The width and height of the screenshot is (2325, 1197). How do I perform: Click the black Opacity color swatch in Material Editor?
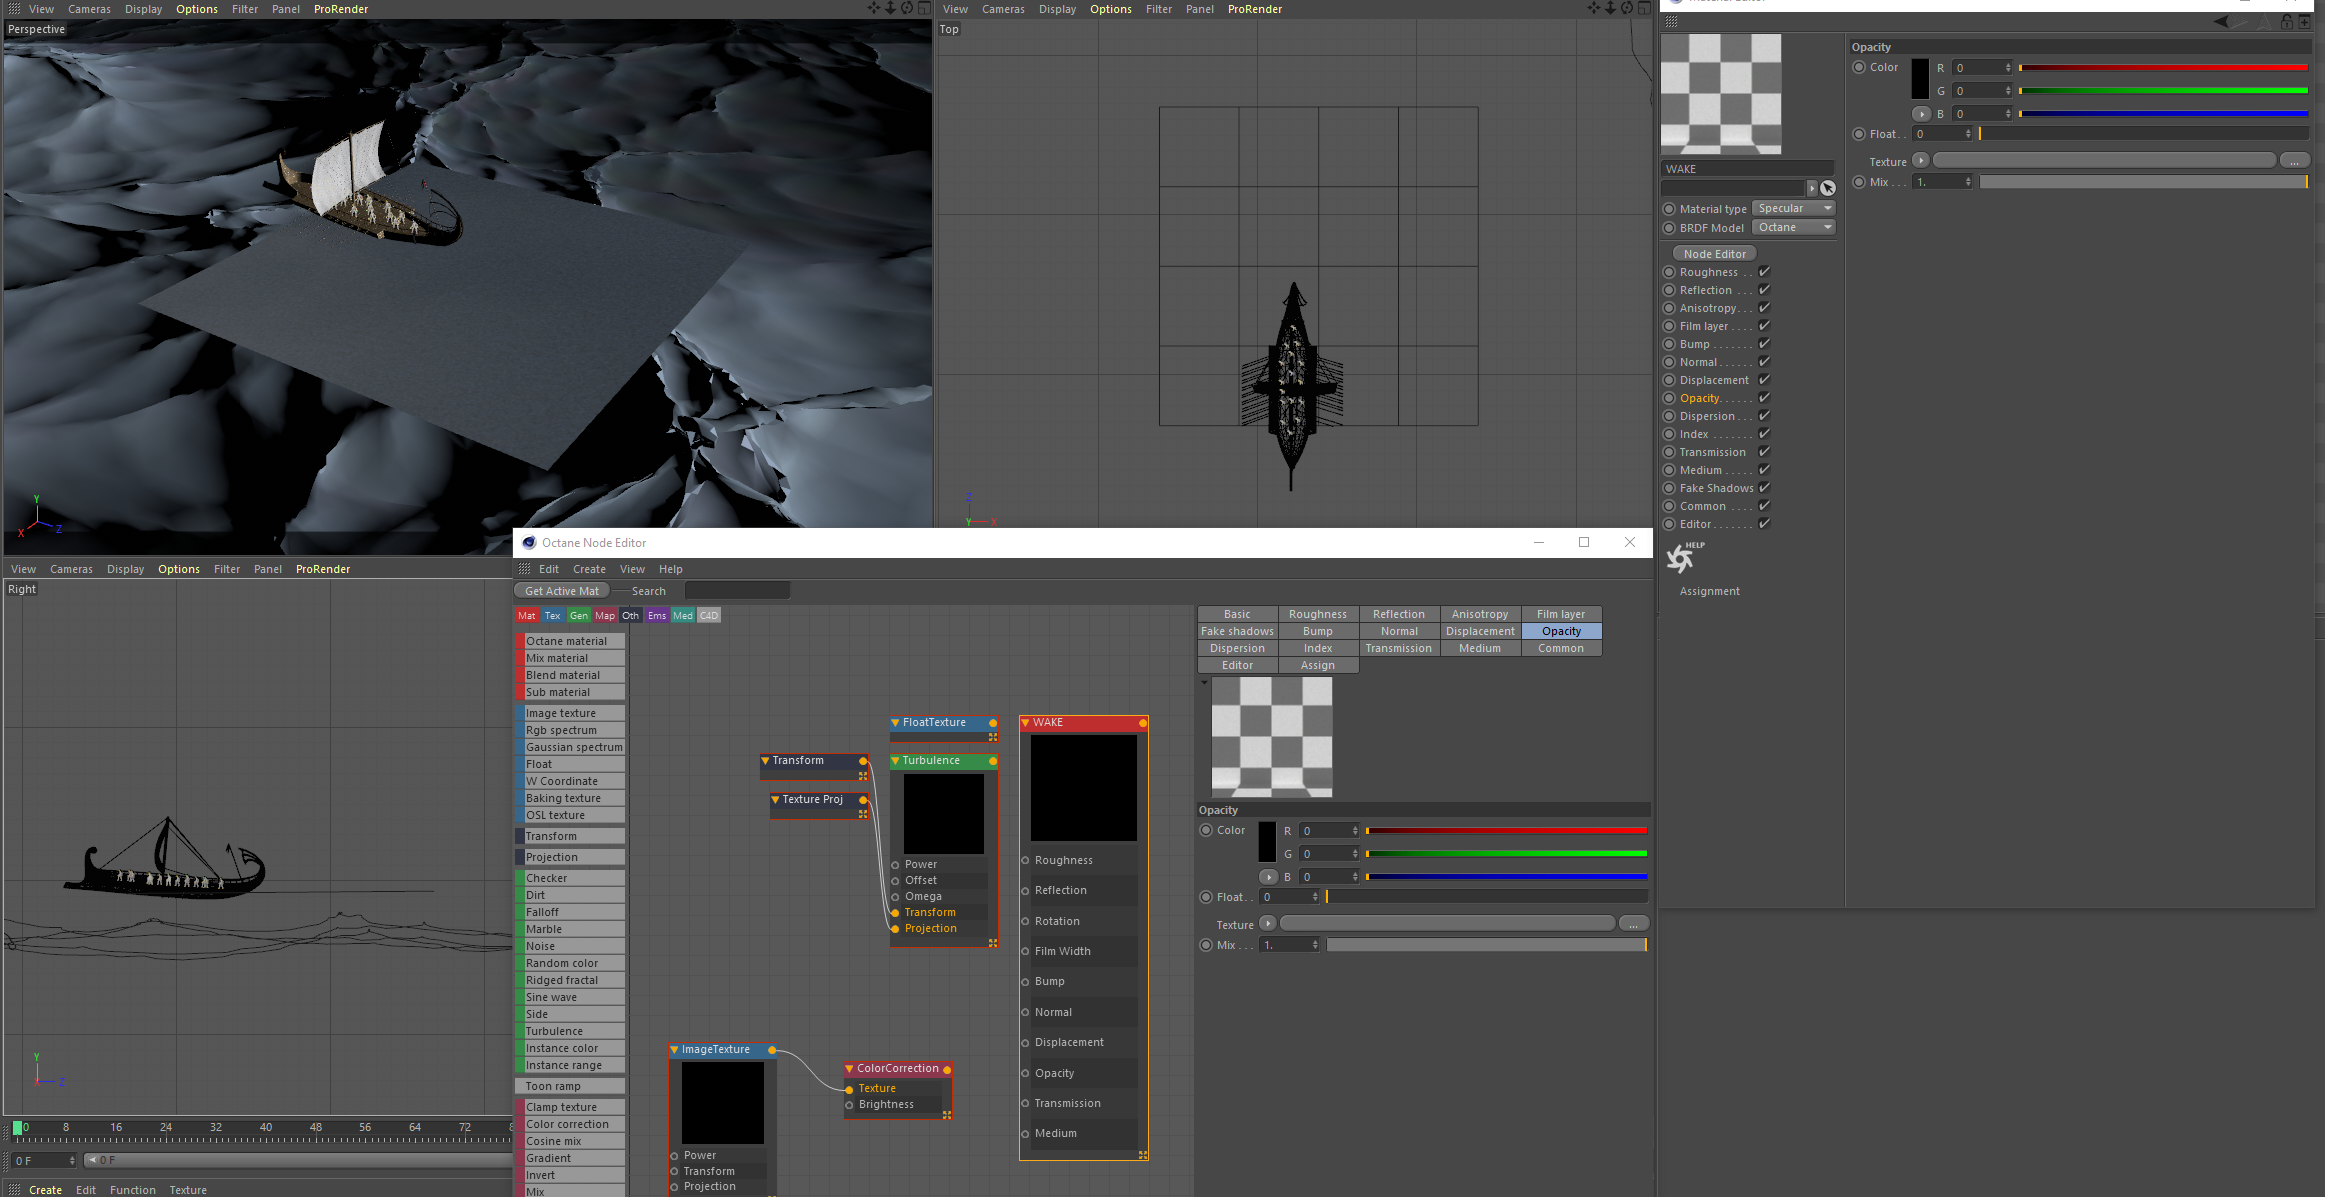point(1920,79)
